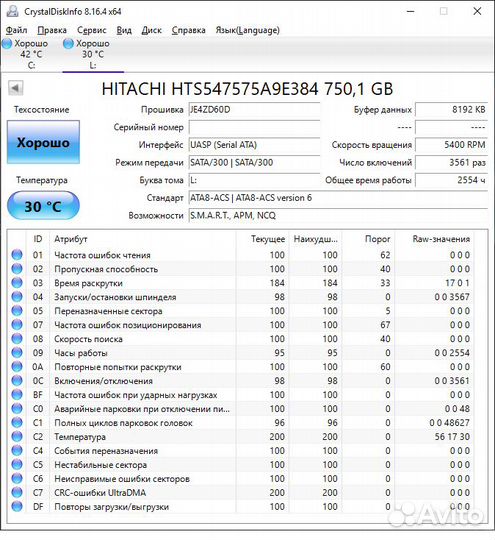This screenshot has height=540, width=495.
Task: Click the Стандарт field ATA8-ACS
Action: (x=338, y=198)
